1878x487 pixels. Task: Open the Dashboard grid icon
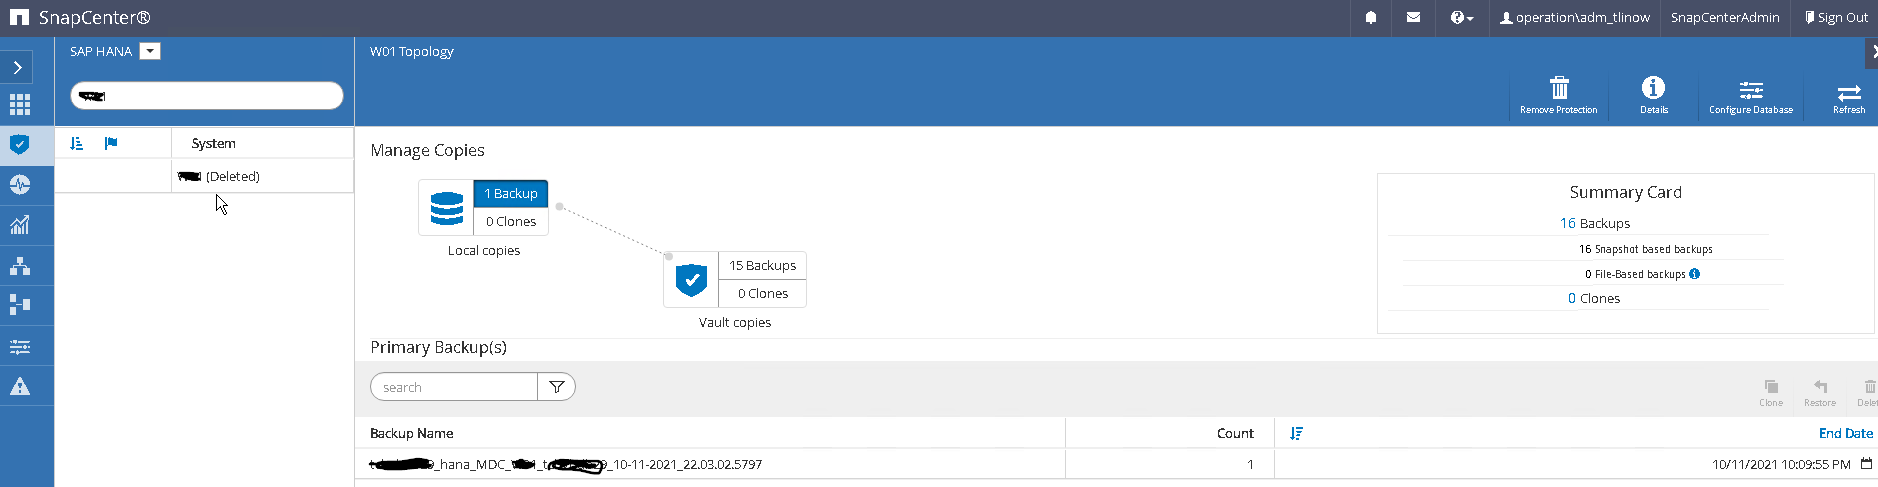[x=19, y=104]
